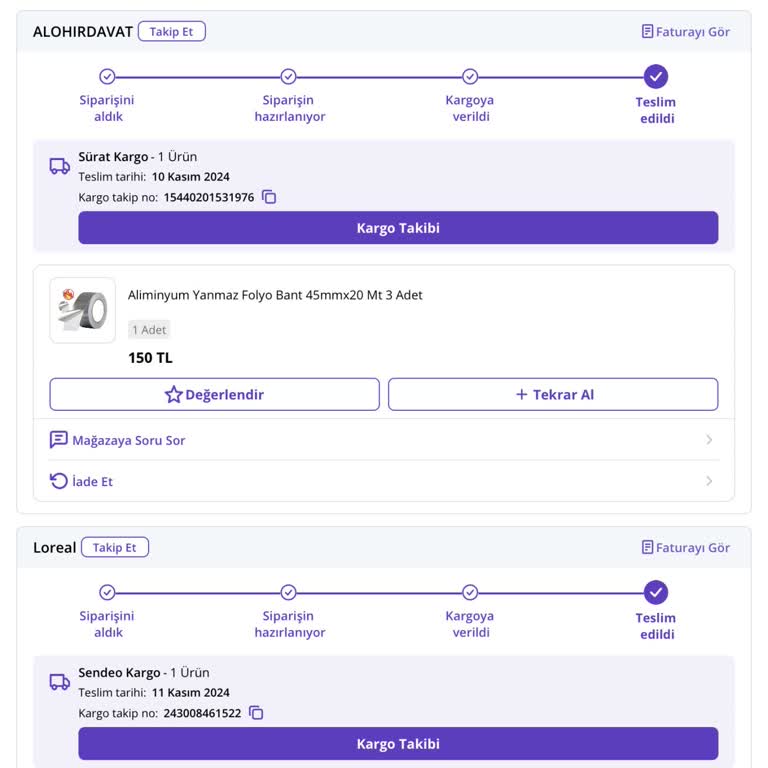The width and height of the screenshot is (768, 768).
Task: Click the Sürat Kargo truck icon
Action: tap(59, 166)
